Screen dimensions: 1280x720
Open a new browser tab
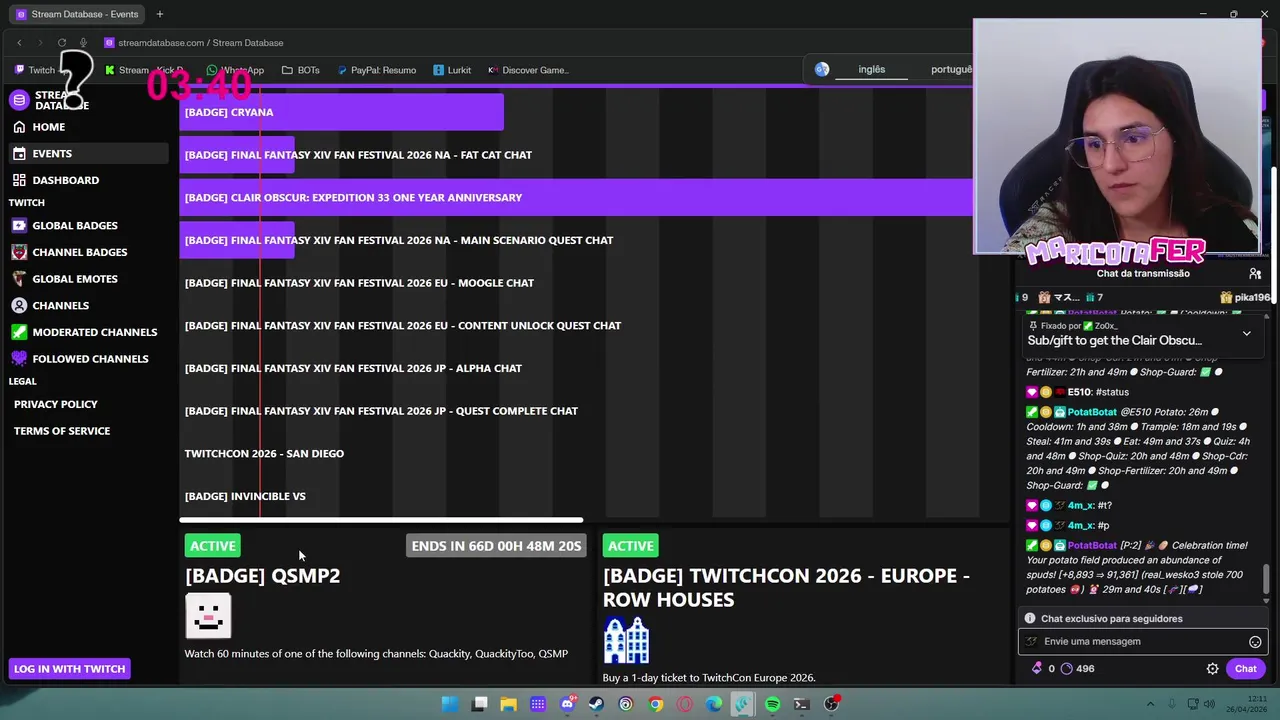point(160,14)
